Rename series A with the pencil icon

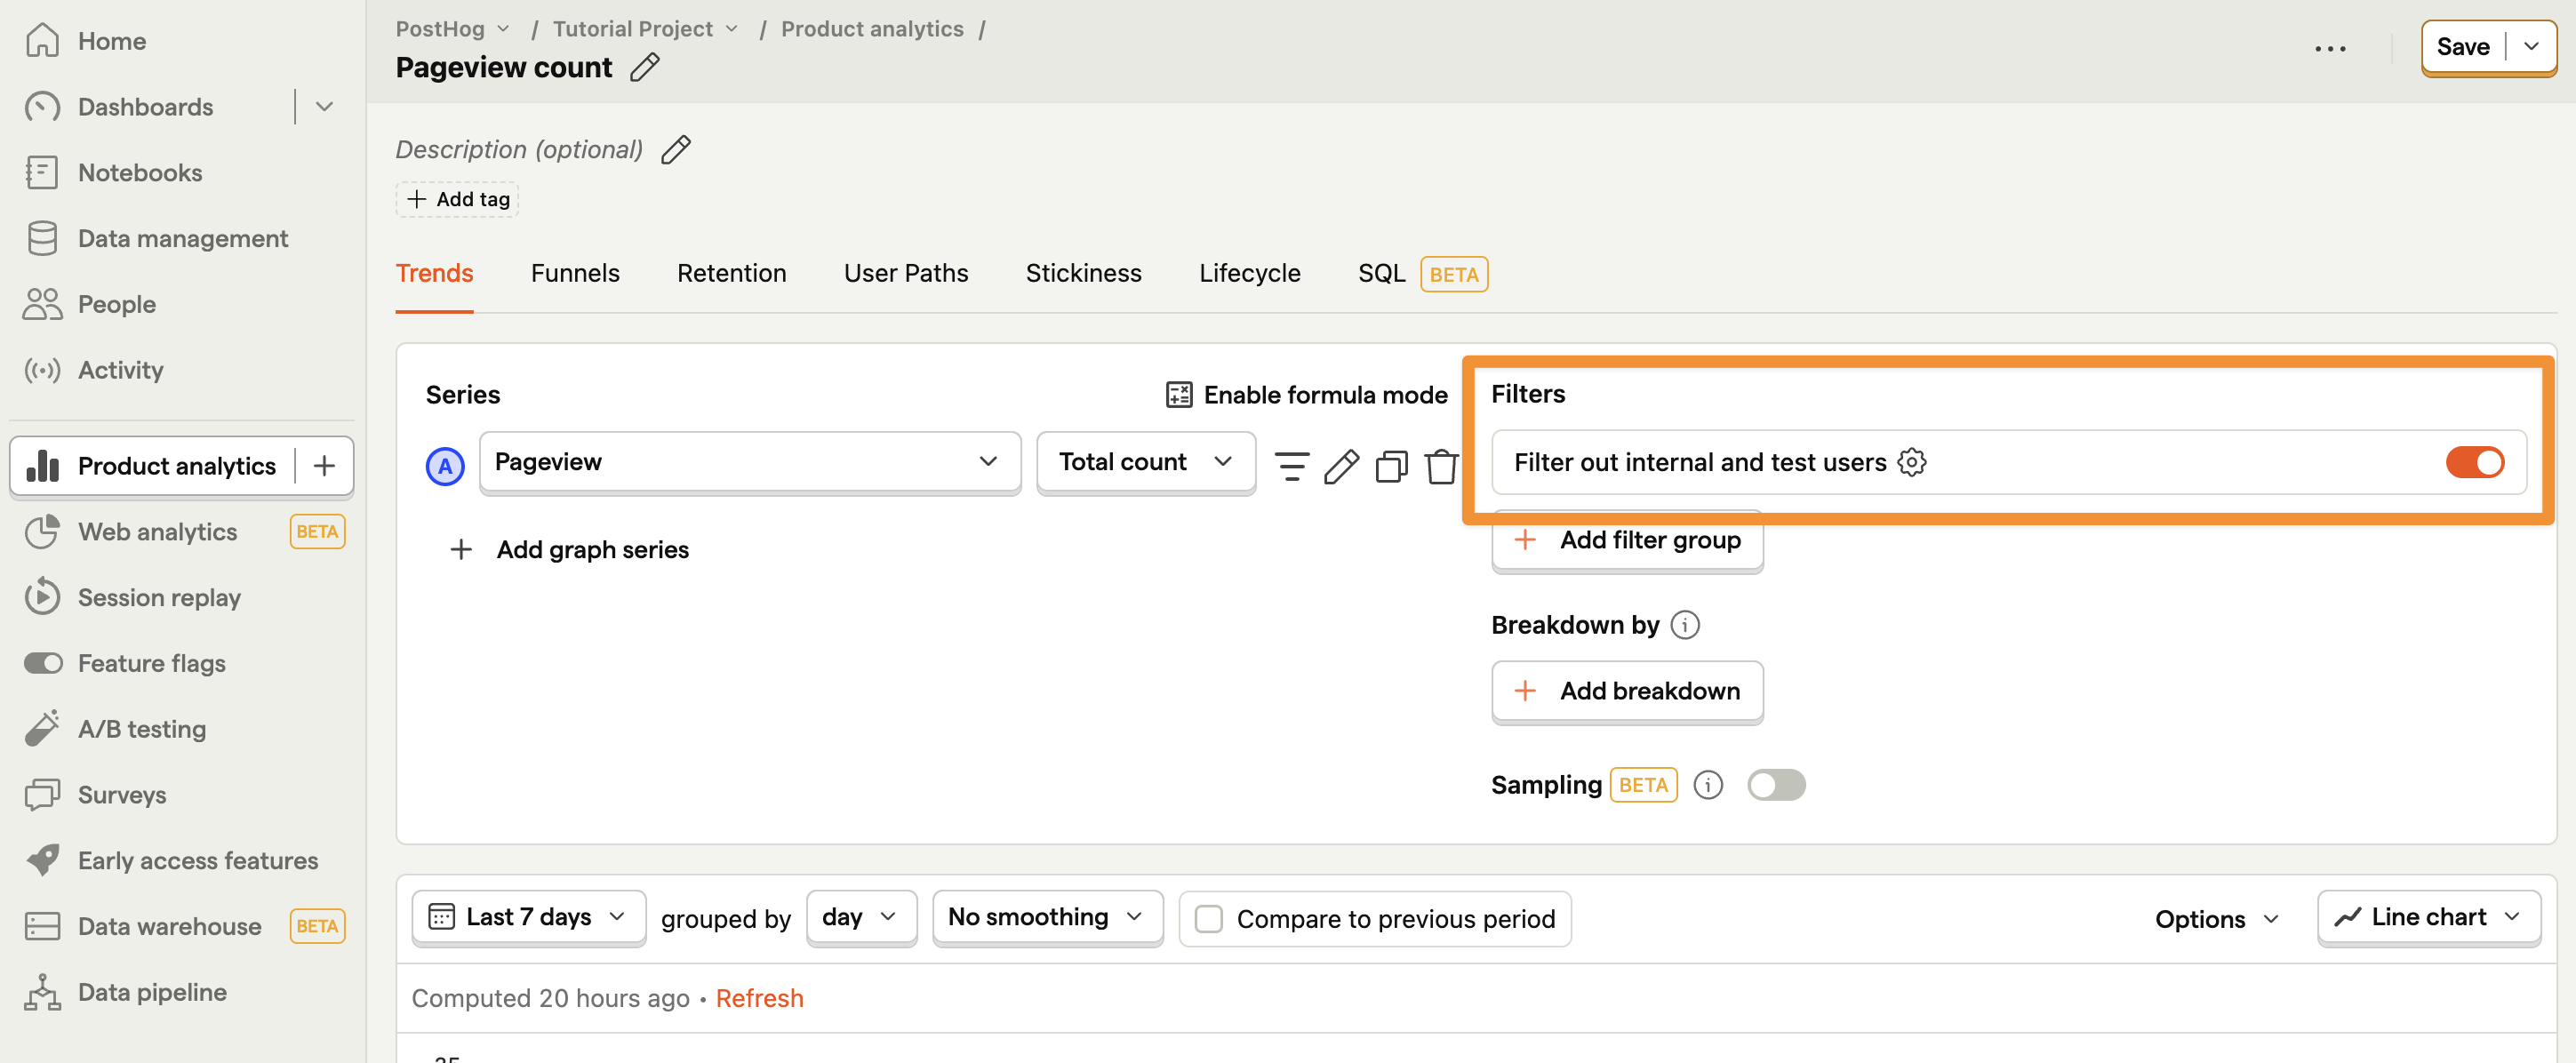pyautogui.click(x=1341, y=466)
